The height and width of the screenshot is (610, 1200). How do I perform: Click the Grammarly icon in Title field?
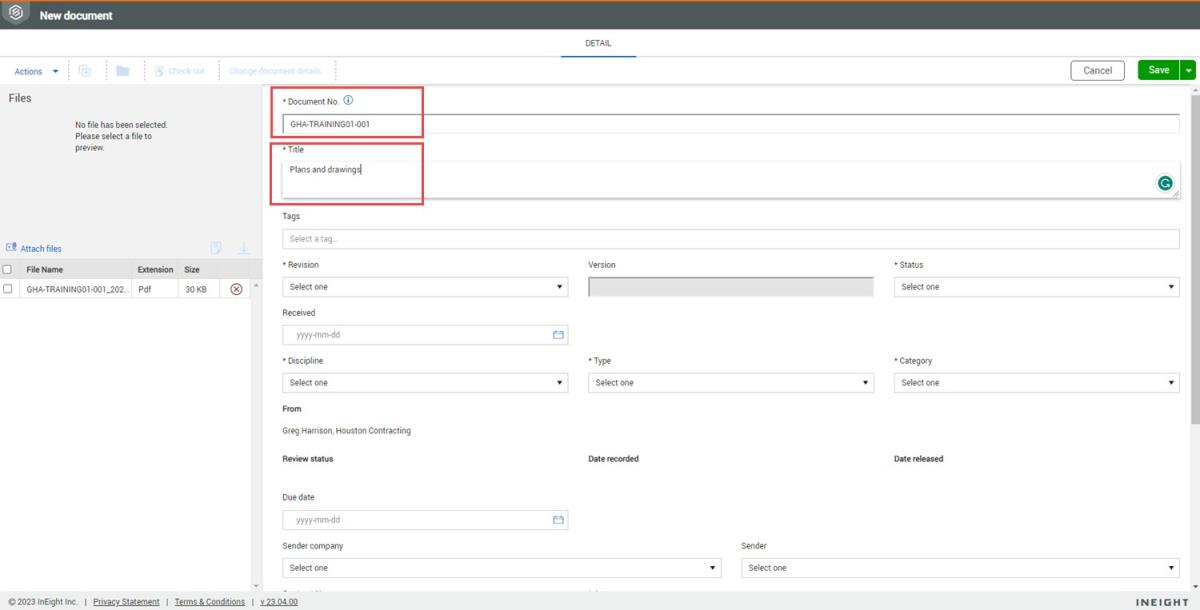(1165, 183)
